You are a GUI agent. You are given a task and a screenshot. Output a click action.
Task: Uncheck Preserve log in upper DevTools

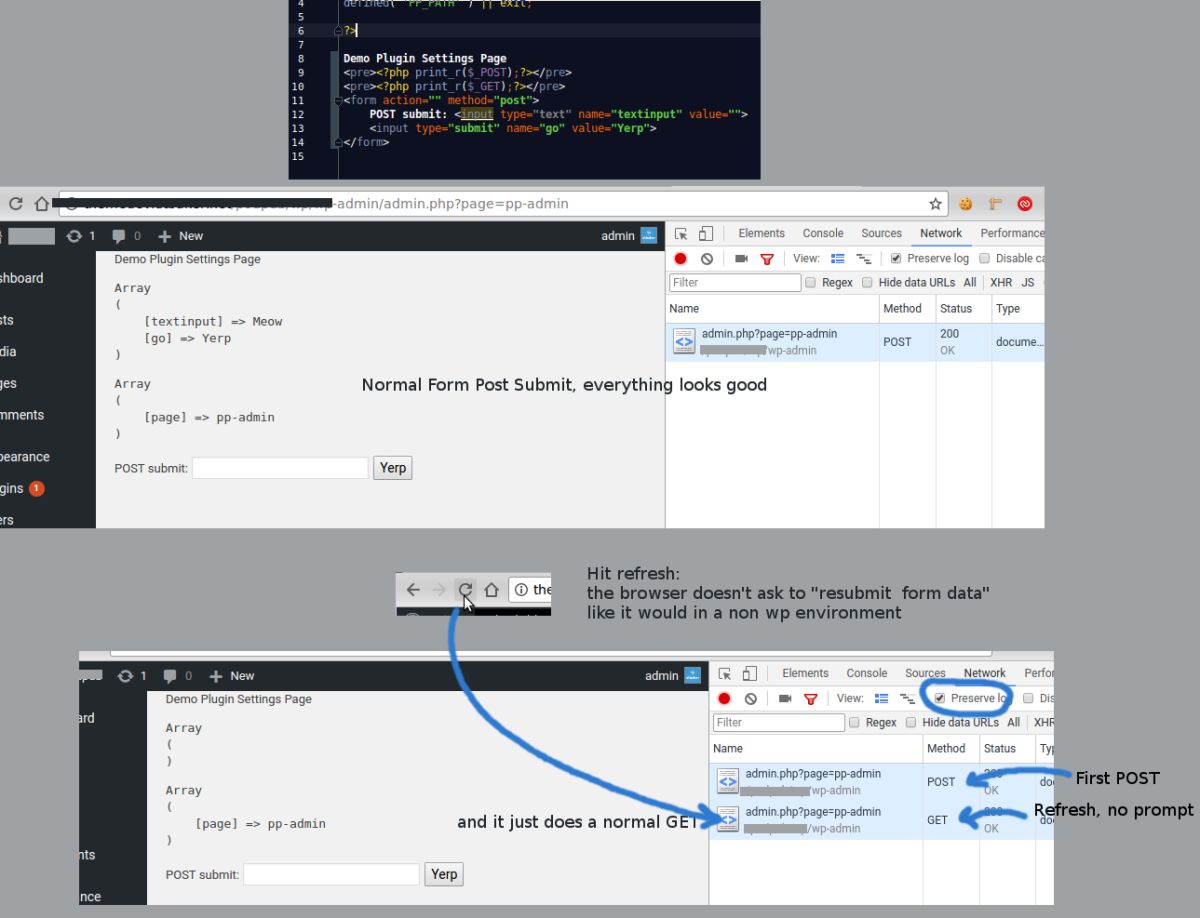[896, 259]
